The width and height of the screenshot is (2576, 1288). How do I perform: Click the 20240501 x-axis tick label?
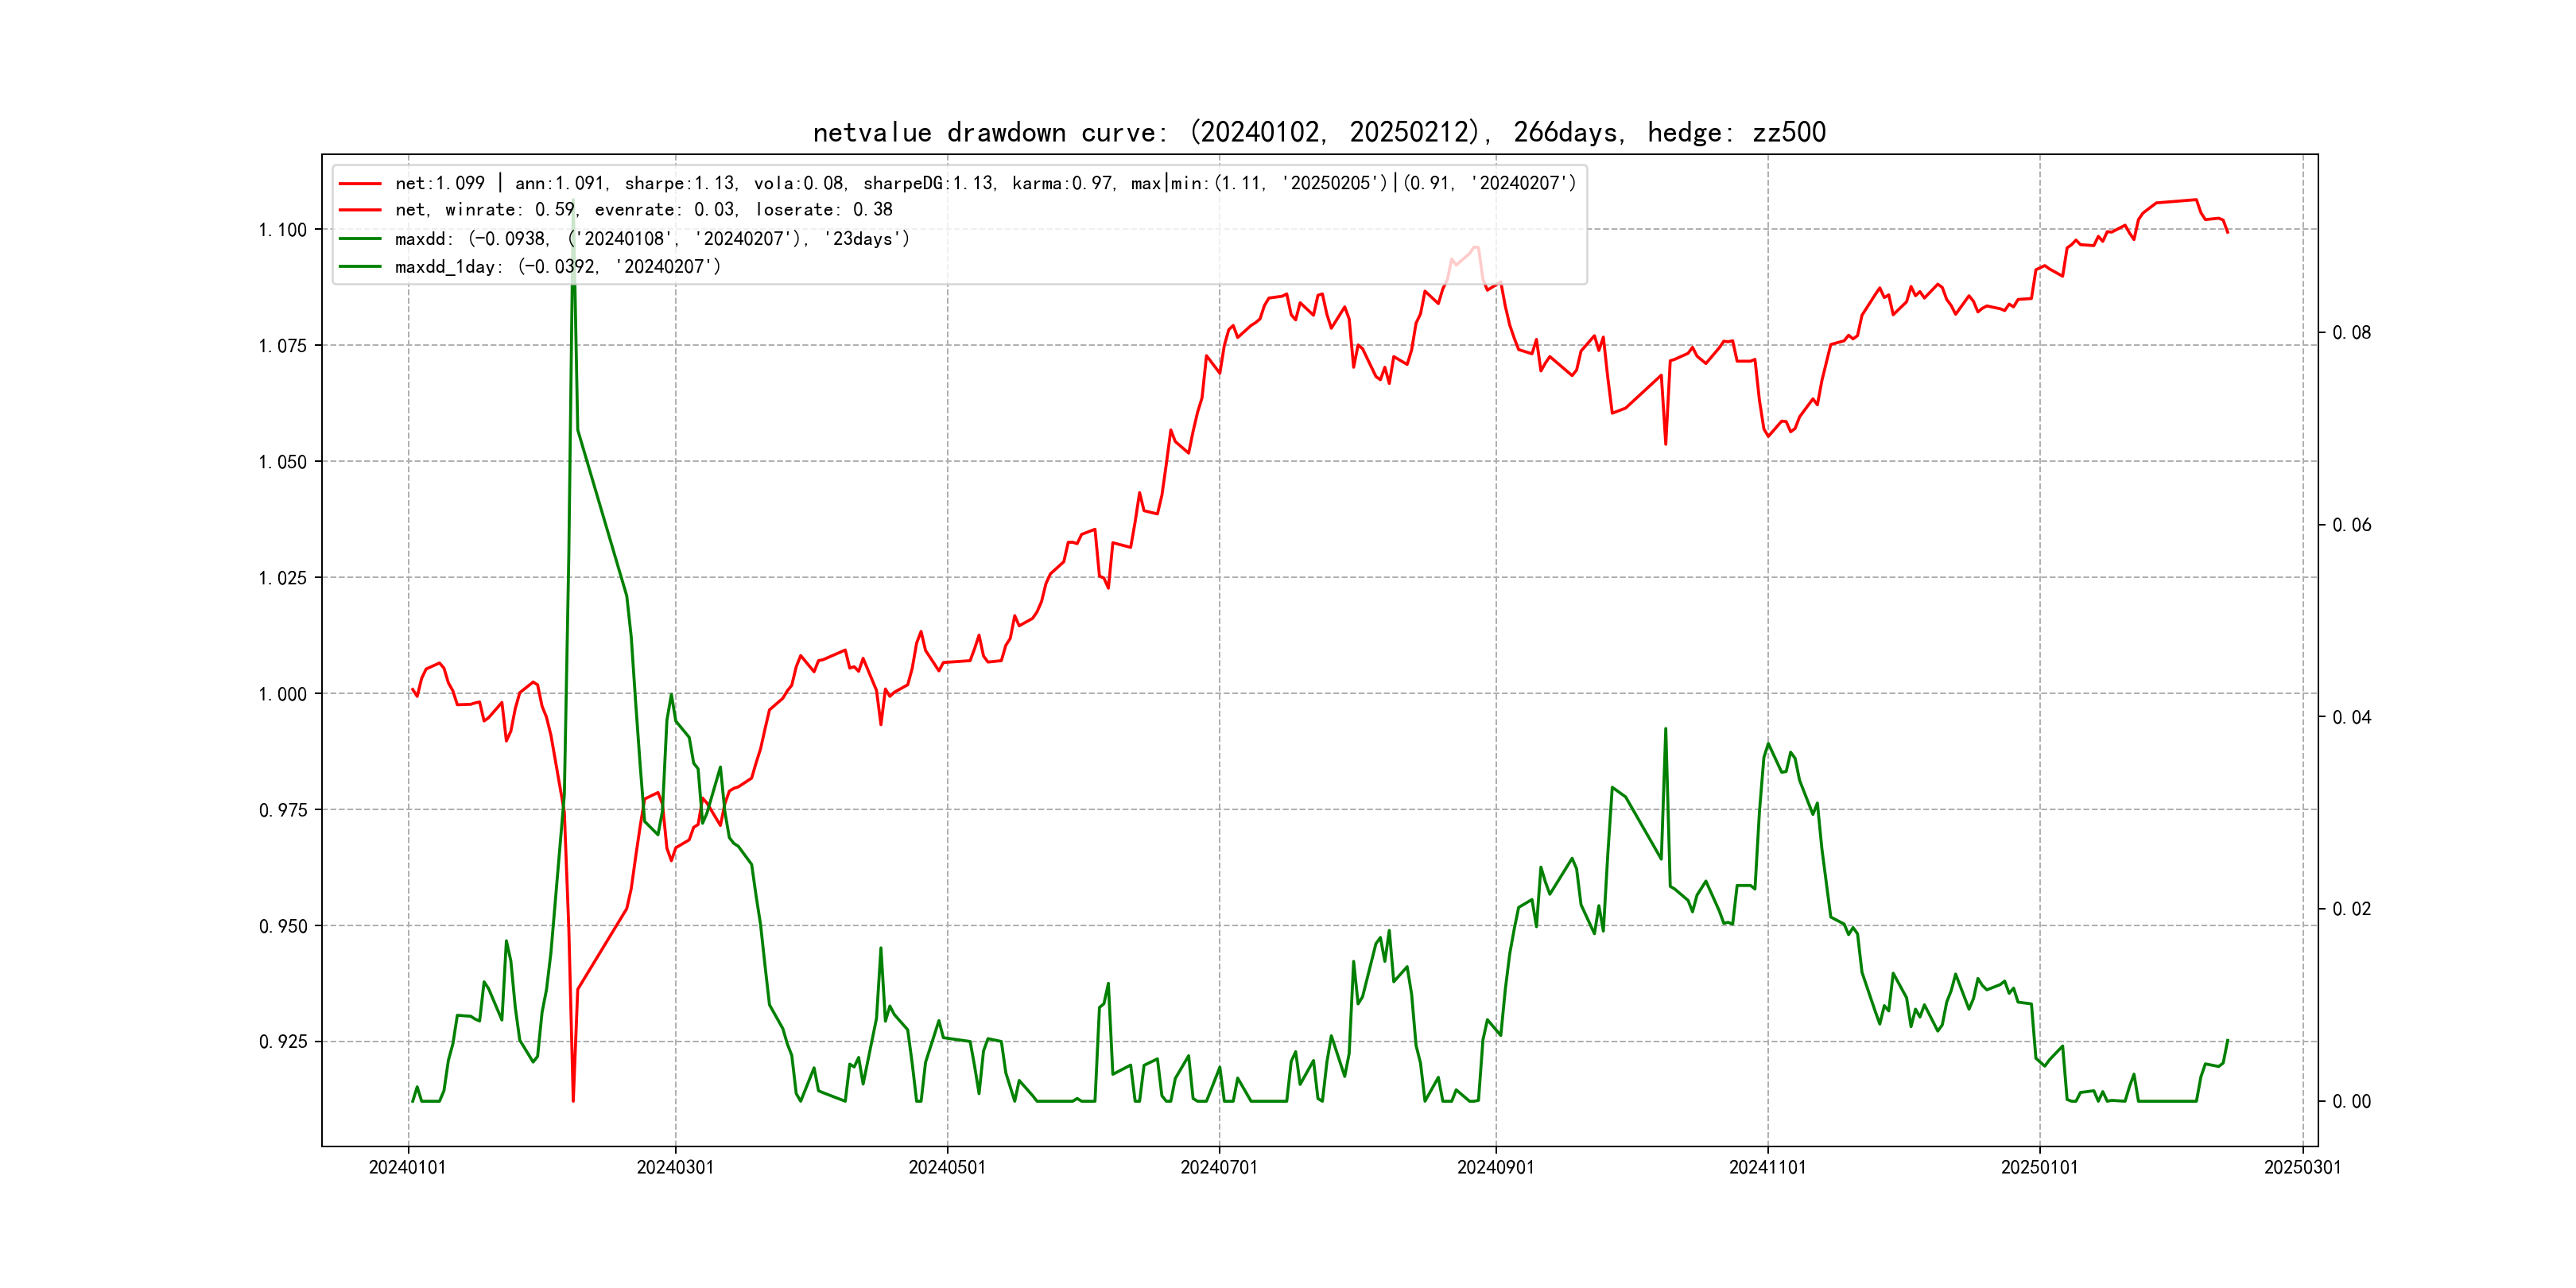pyautogui.click(x=947, y=1168)
